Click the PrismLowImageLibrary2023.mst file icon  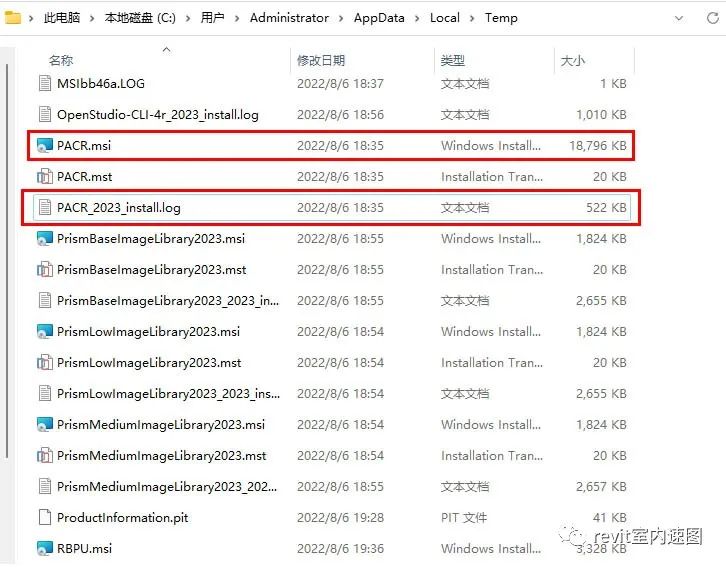point(44,362)
